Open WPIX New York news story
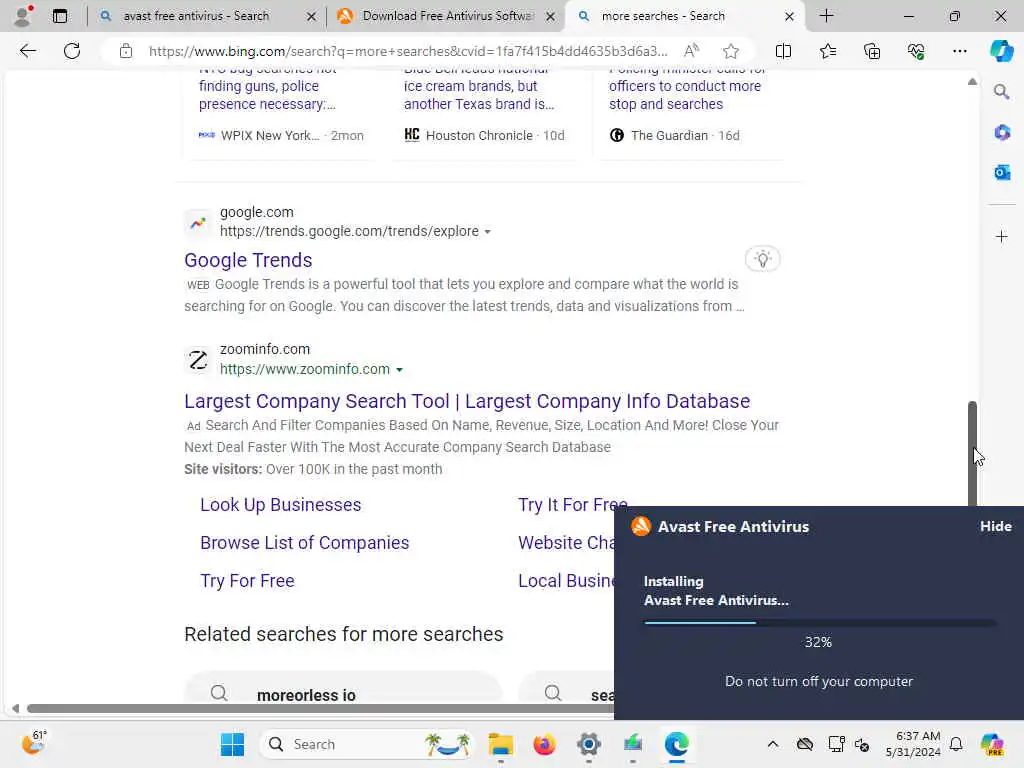1024x768 pixels. 268,95
